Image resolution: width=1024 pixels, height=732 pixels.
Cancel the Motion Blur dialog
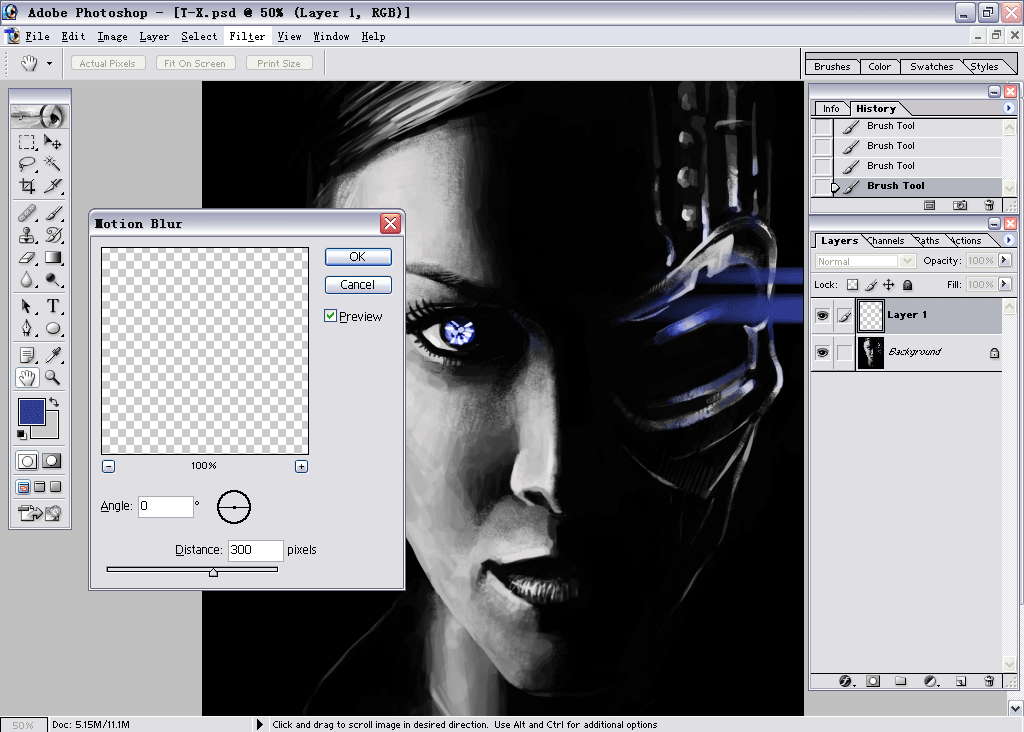coord(358,285)
